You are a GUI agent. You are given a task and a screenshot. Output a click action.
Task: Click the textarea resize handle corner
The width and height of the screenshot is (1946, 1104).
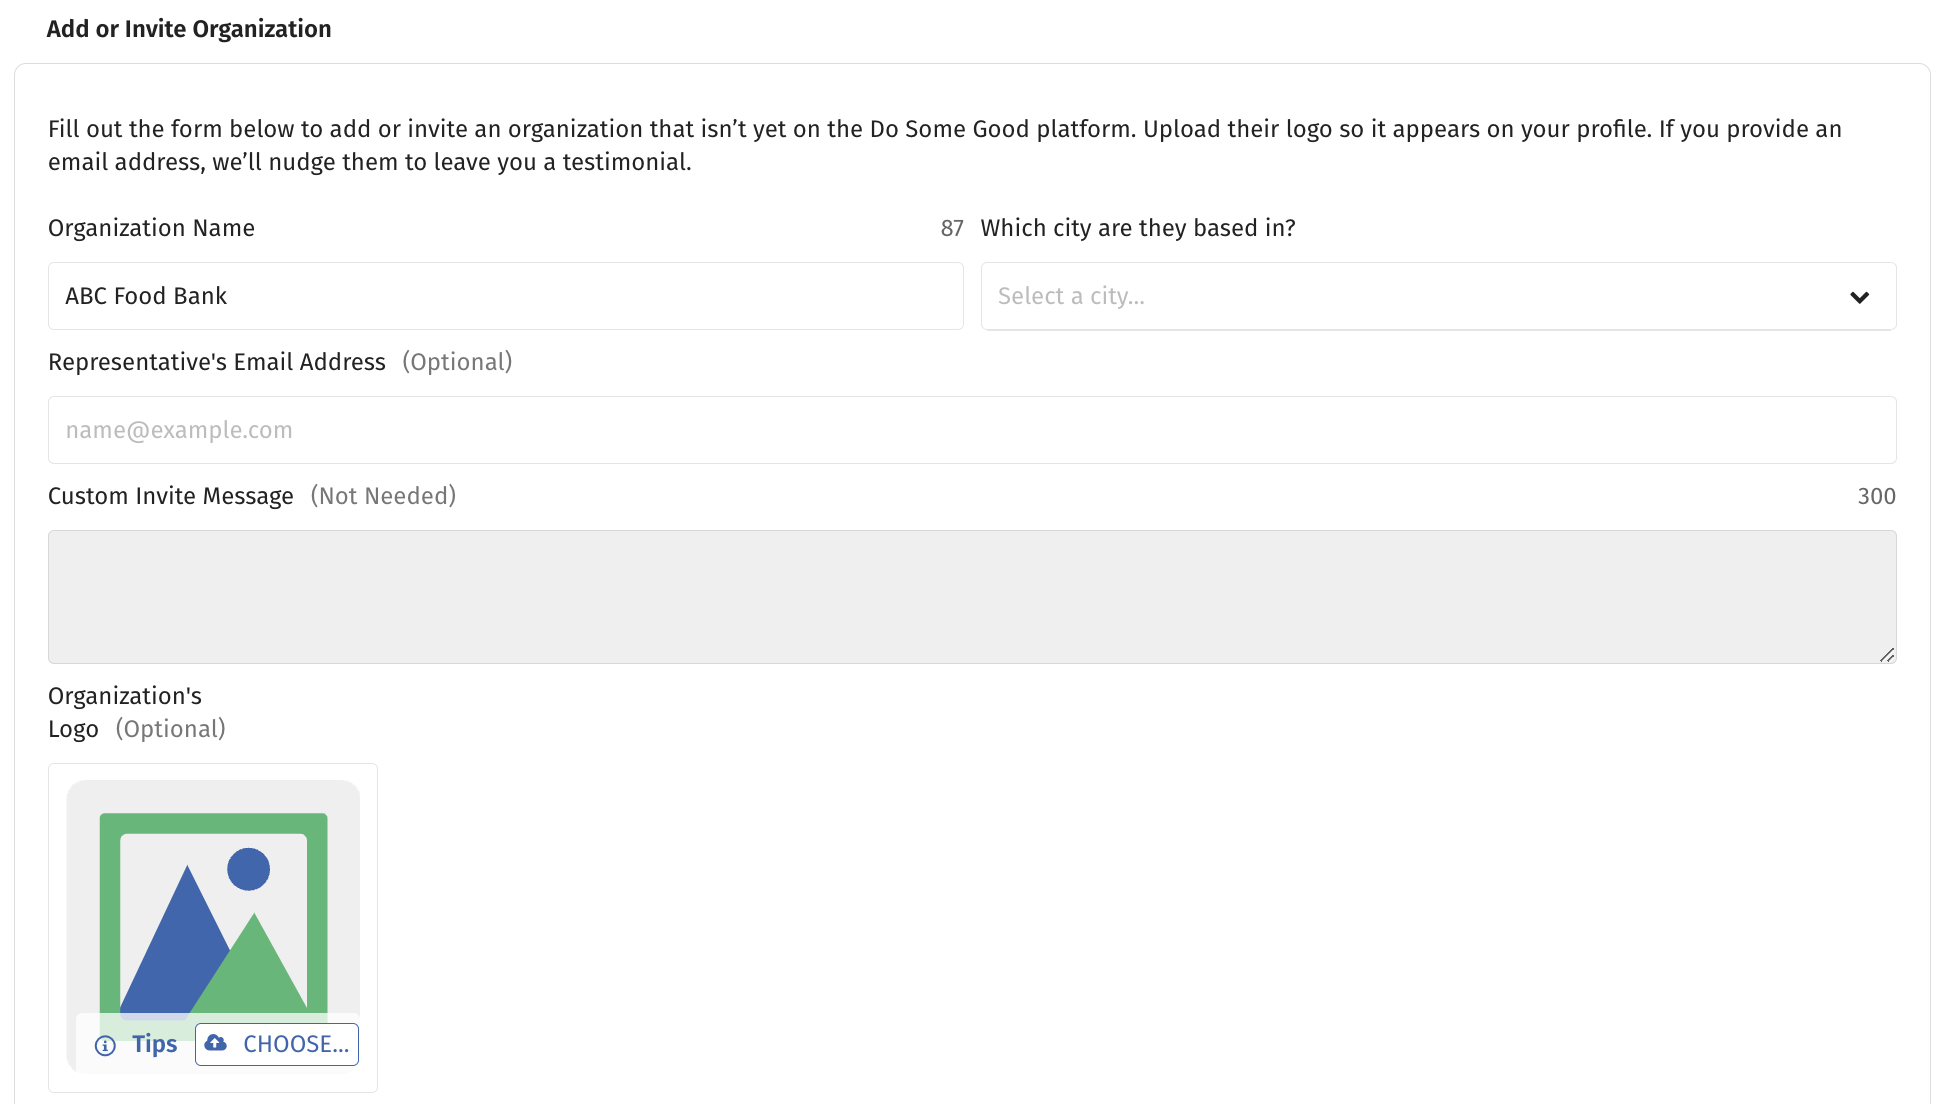pos(1886,654)
